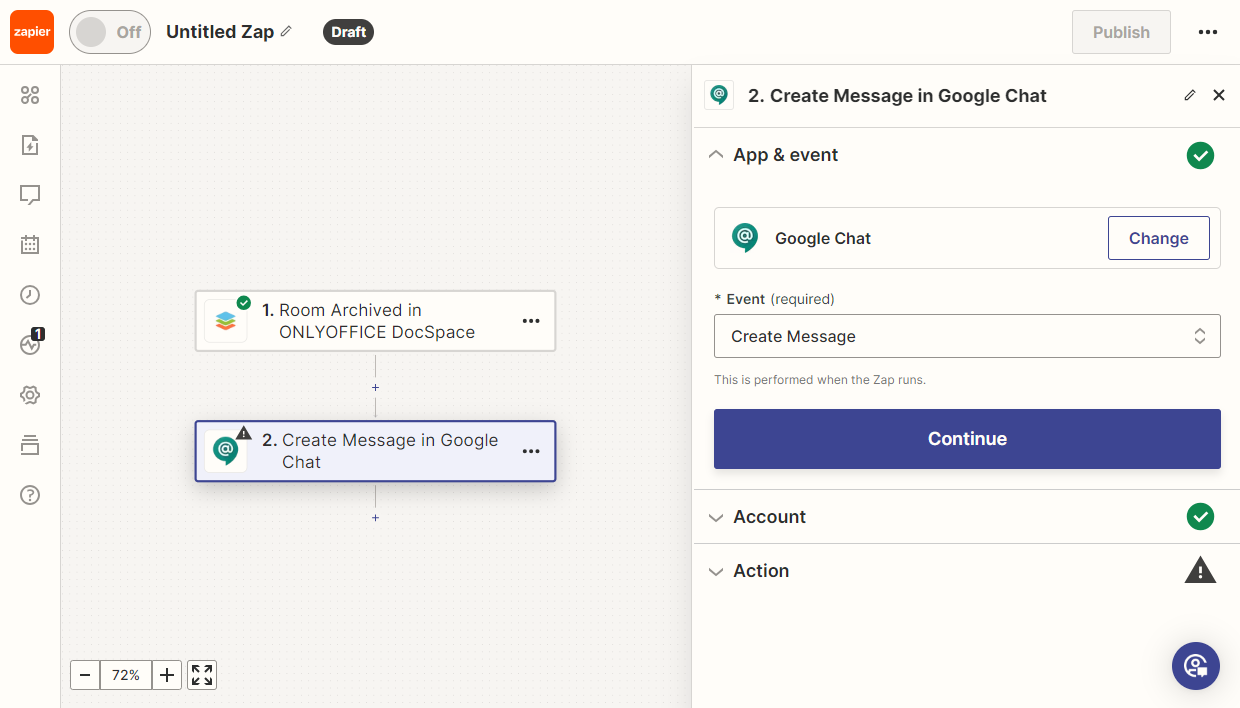Open the status activity icon with badge
Screen dimensions: 1240x708
[30, 344]
